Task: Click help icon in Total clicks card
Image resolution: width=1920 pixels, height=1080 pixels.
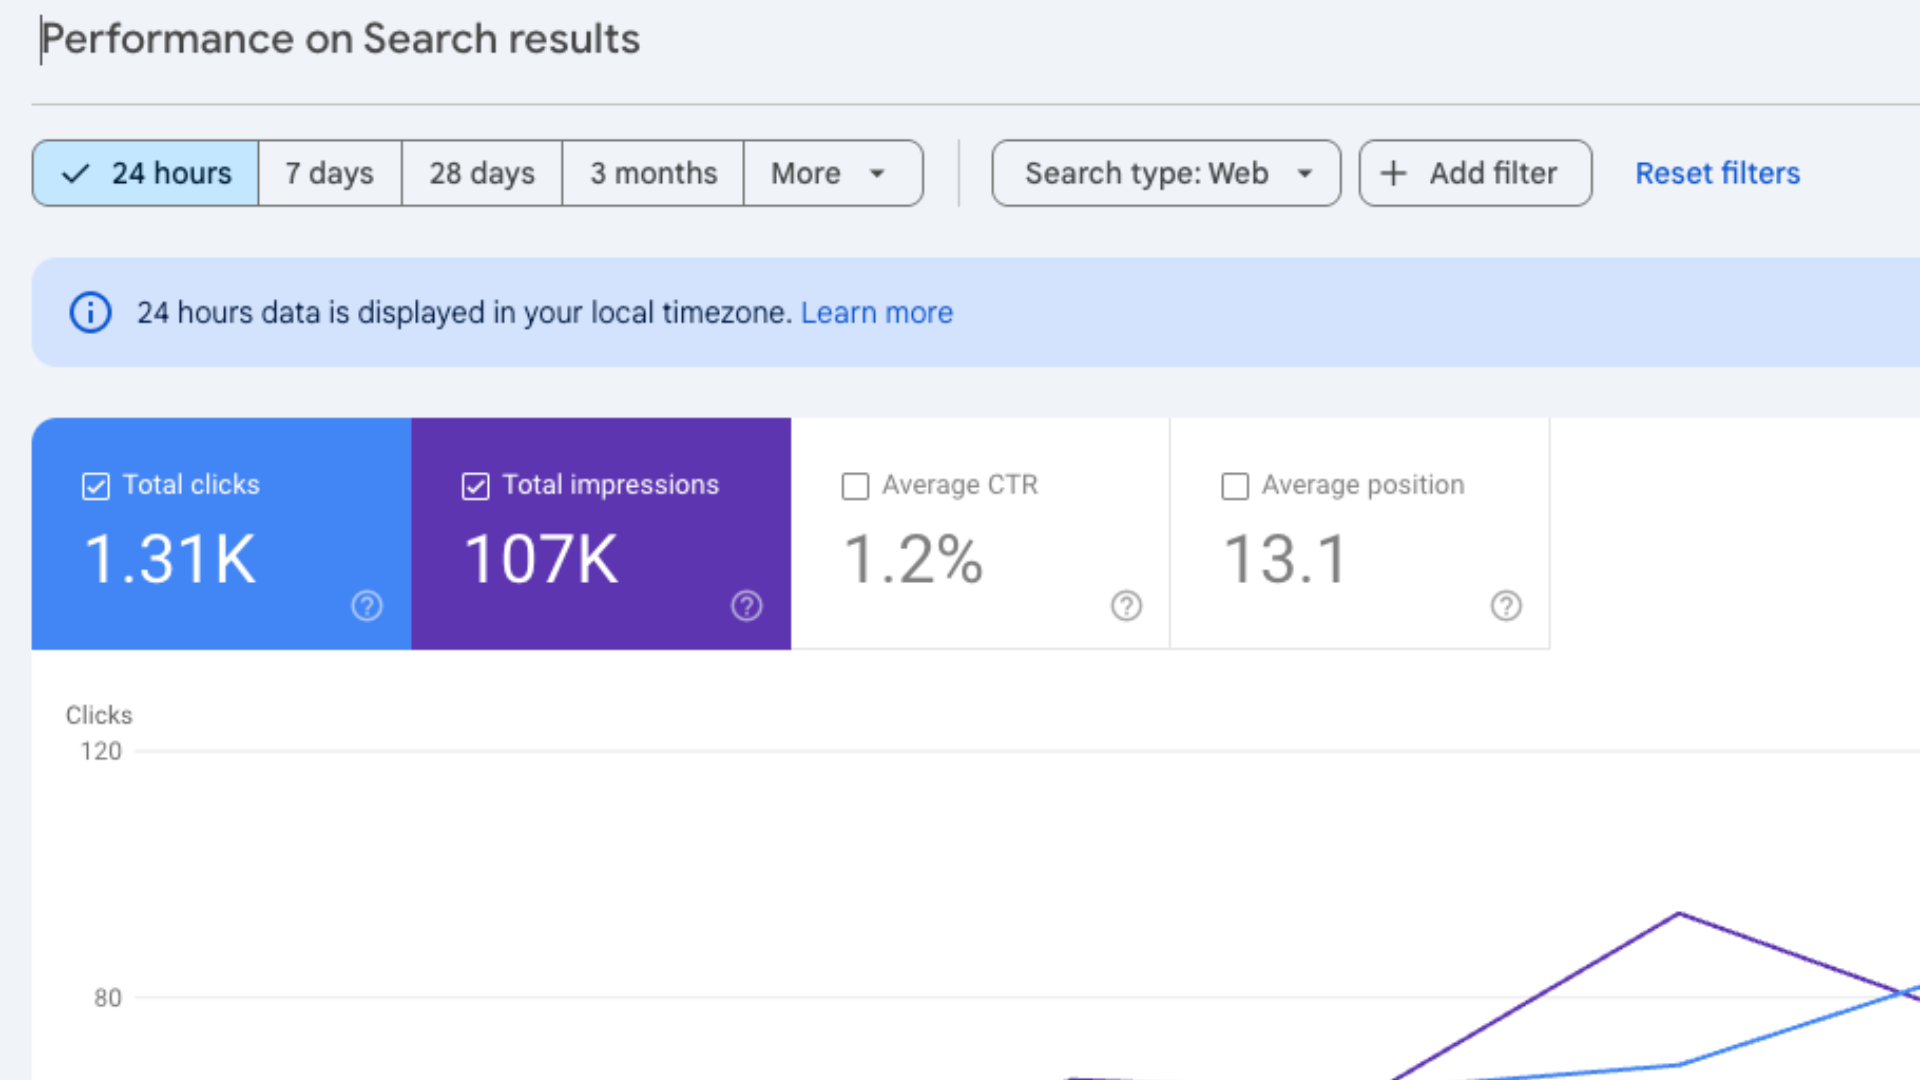Action: click(367, 606)
